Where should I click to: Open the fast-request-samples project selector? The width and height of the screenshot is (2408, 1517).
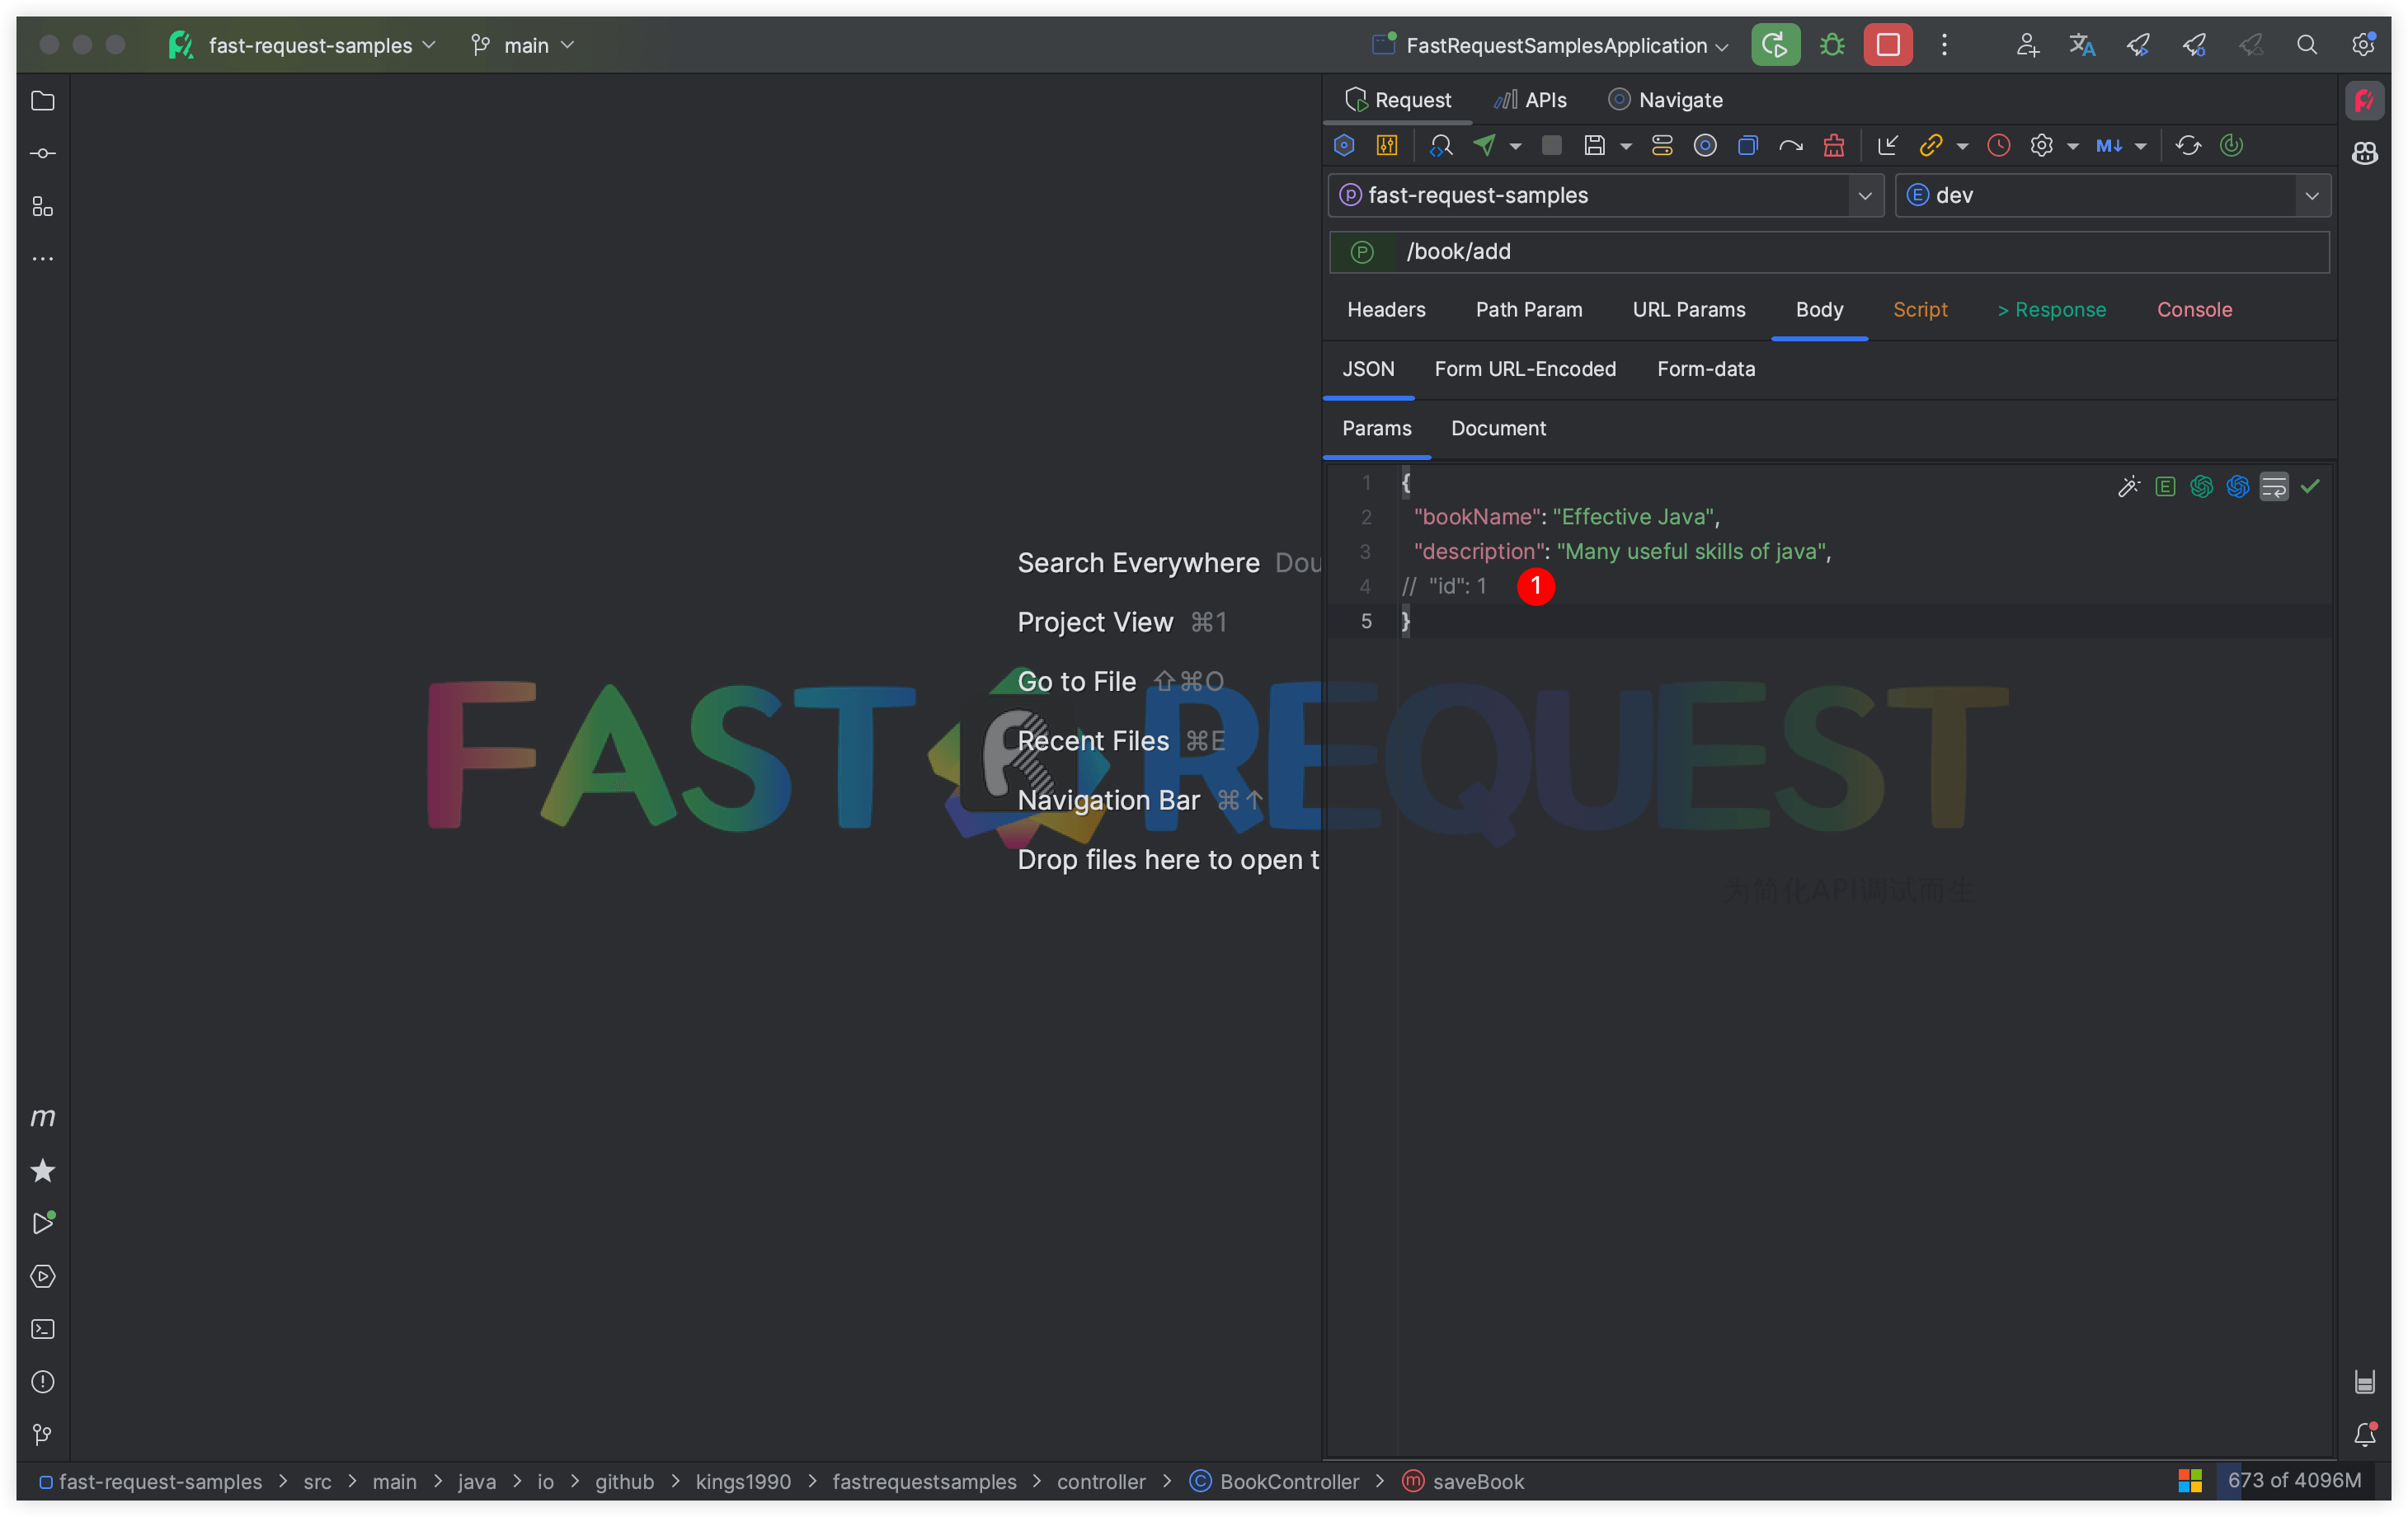click(x=1606, y=195)
